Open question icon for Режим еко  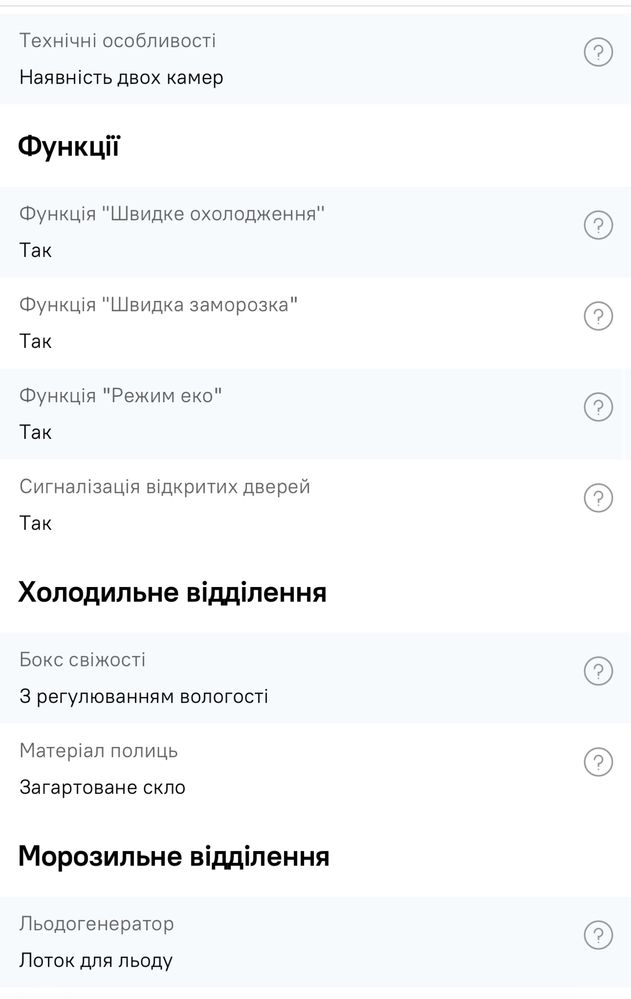[598, 407]
